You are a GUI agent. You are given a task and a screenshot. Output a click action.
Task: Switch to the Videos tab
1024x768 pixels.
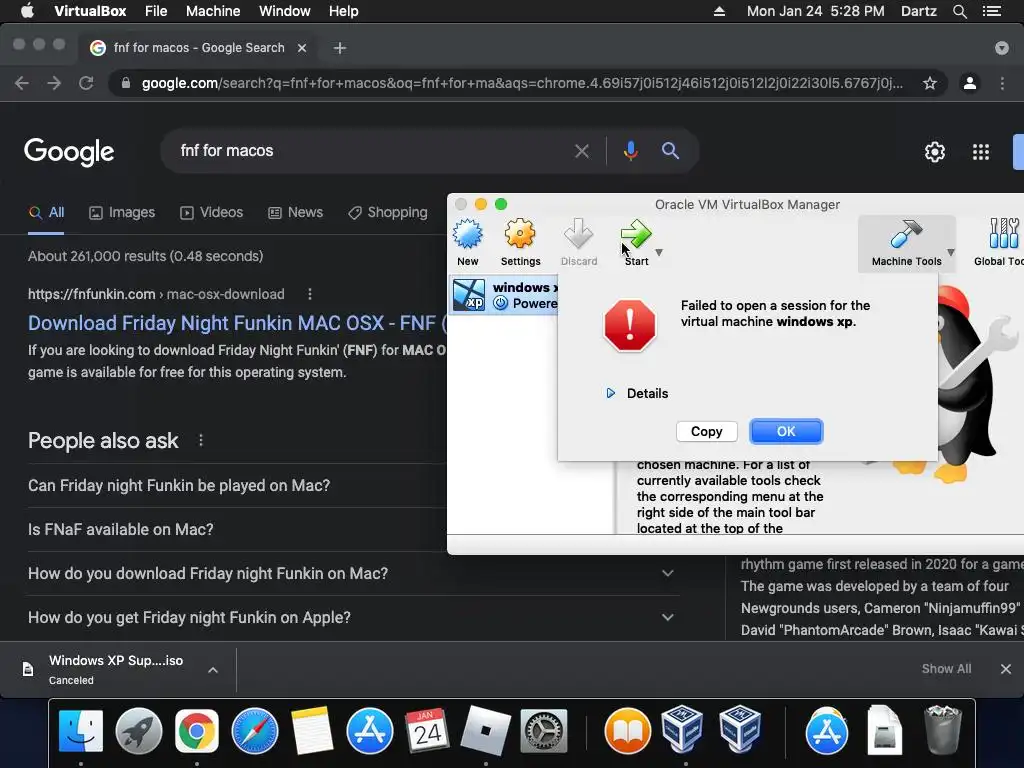(x=212, y=213)
